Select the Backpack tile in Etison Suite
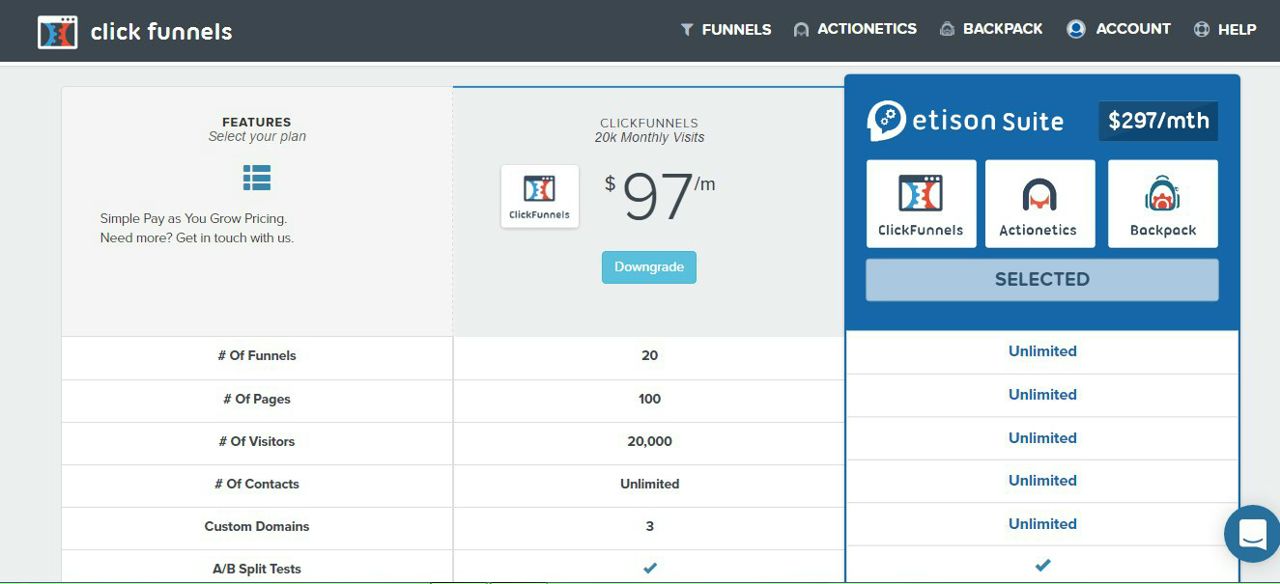Viewport: 1280px width, 584px height. pos(1163,204)
